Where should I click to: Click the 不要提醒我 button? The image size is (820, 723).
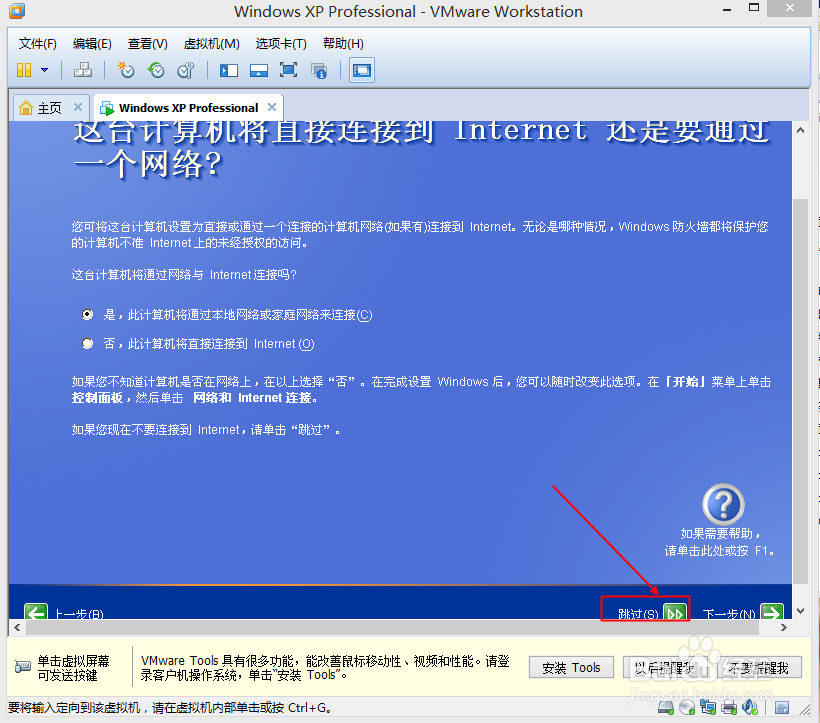coord(759,668)
